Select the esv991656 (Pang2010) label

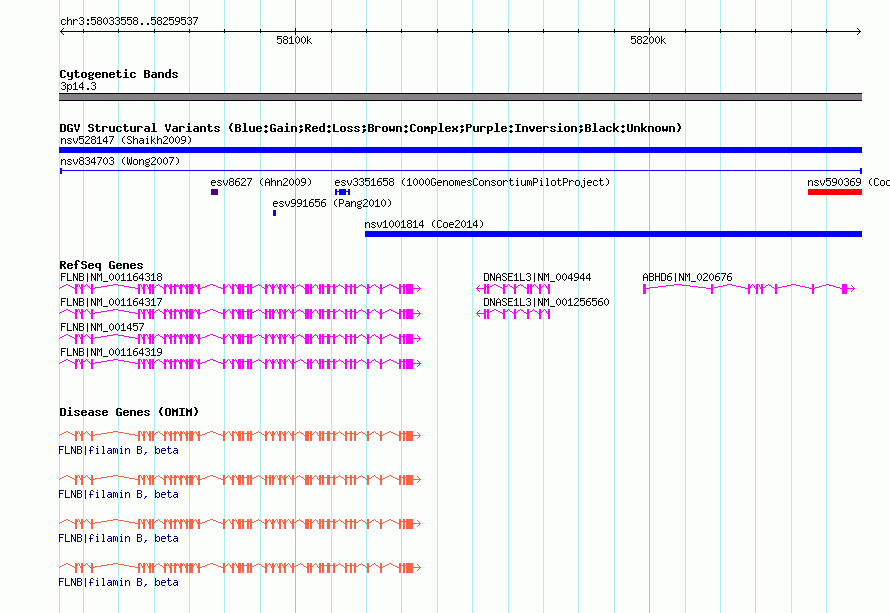pos(332,203)
